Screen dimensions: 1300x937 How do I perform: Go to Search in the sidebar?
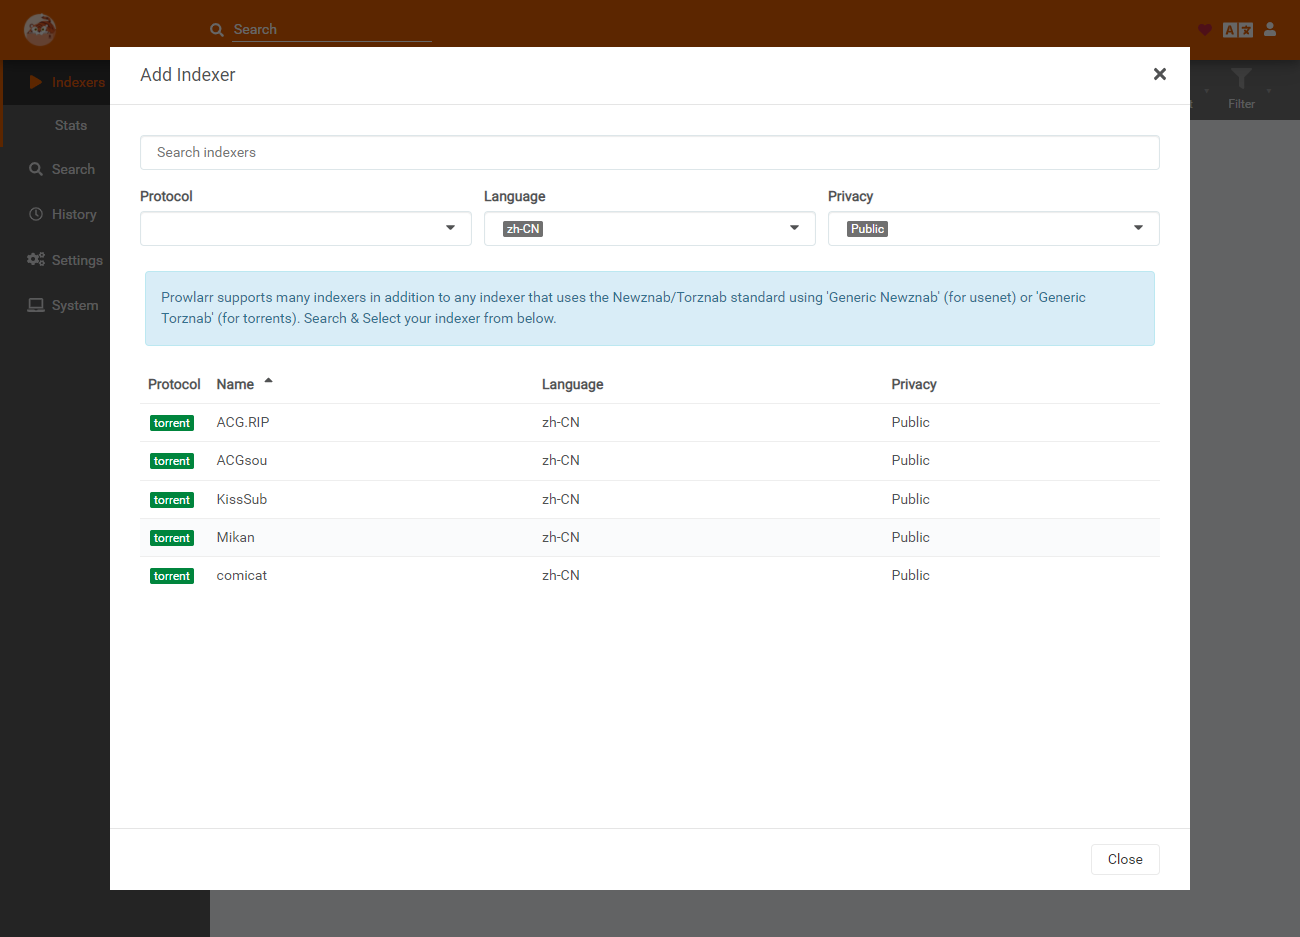(x=73, y=169)
